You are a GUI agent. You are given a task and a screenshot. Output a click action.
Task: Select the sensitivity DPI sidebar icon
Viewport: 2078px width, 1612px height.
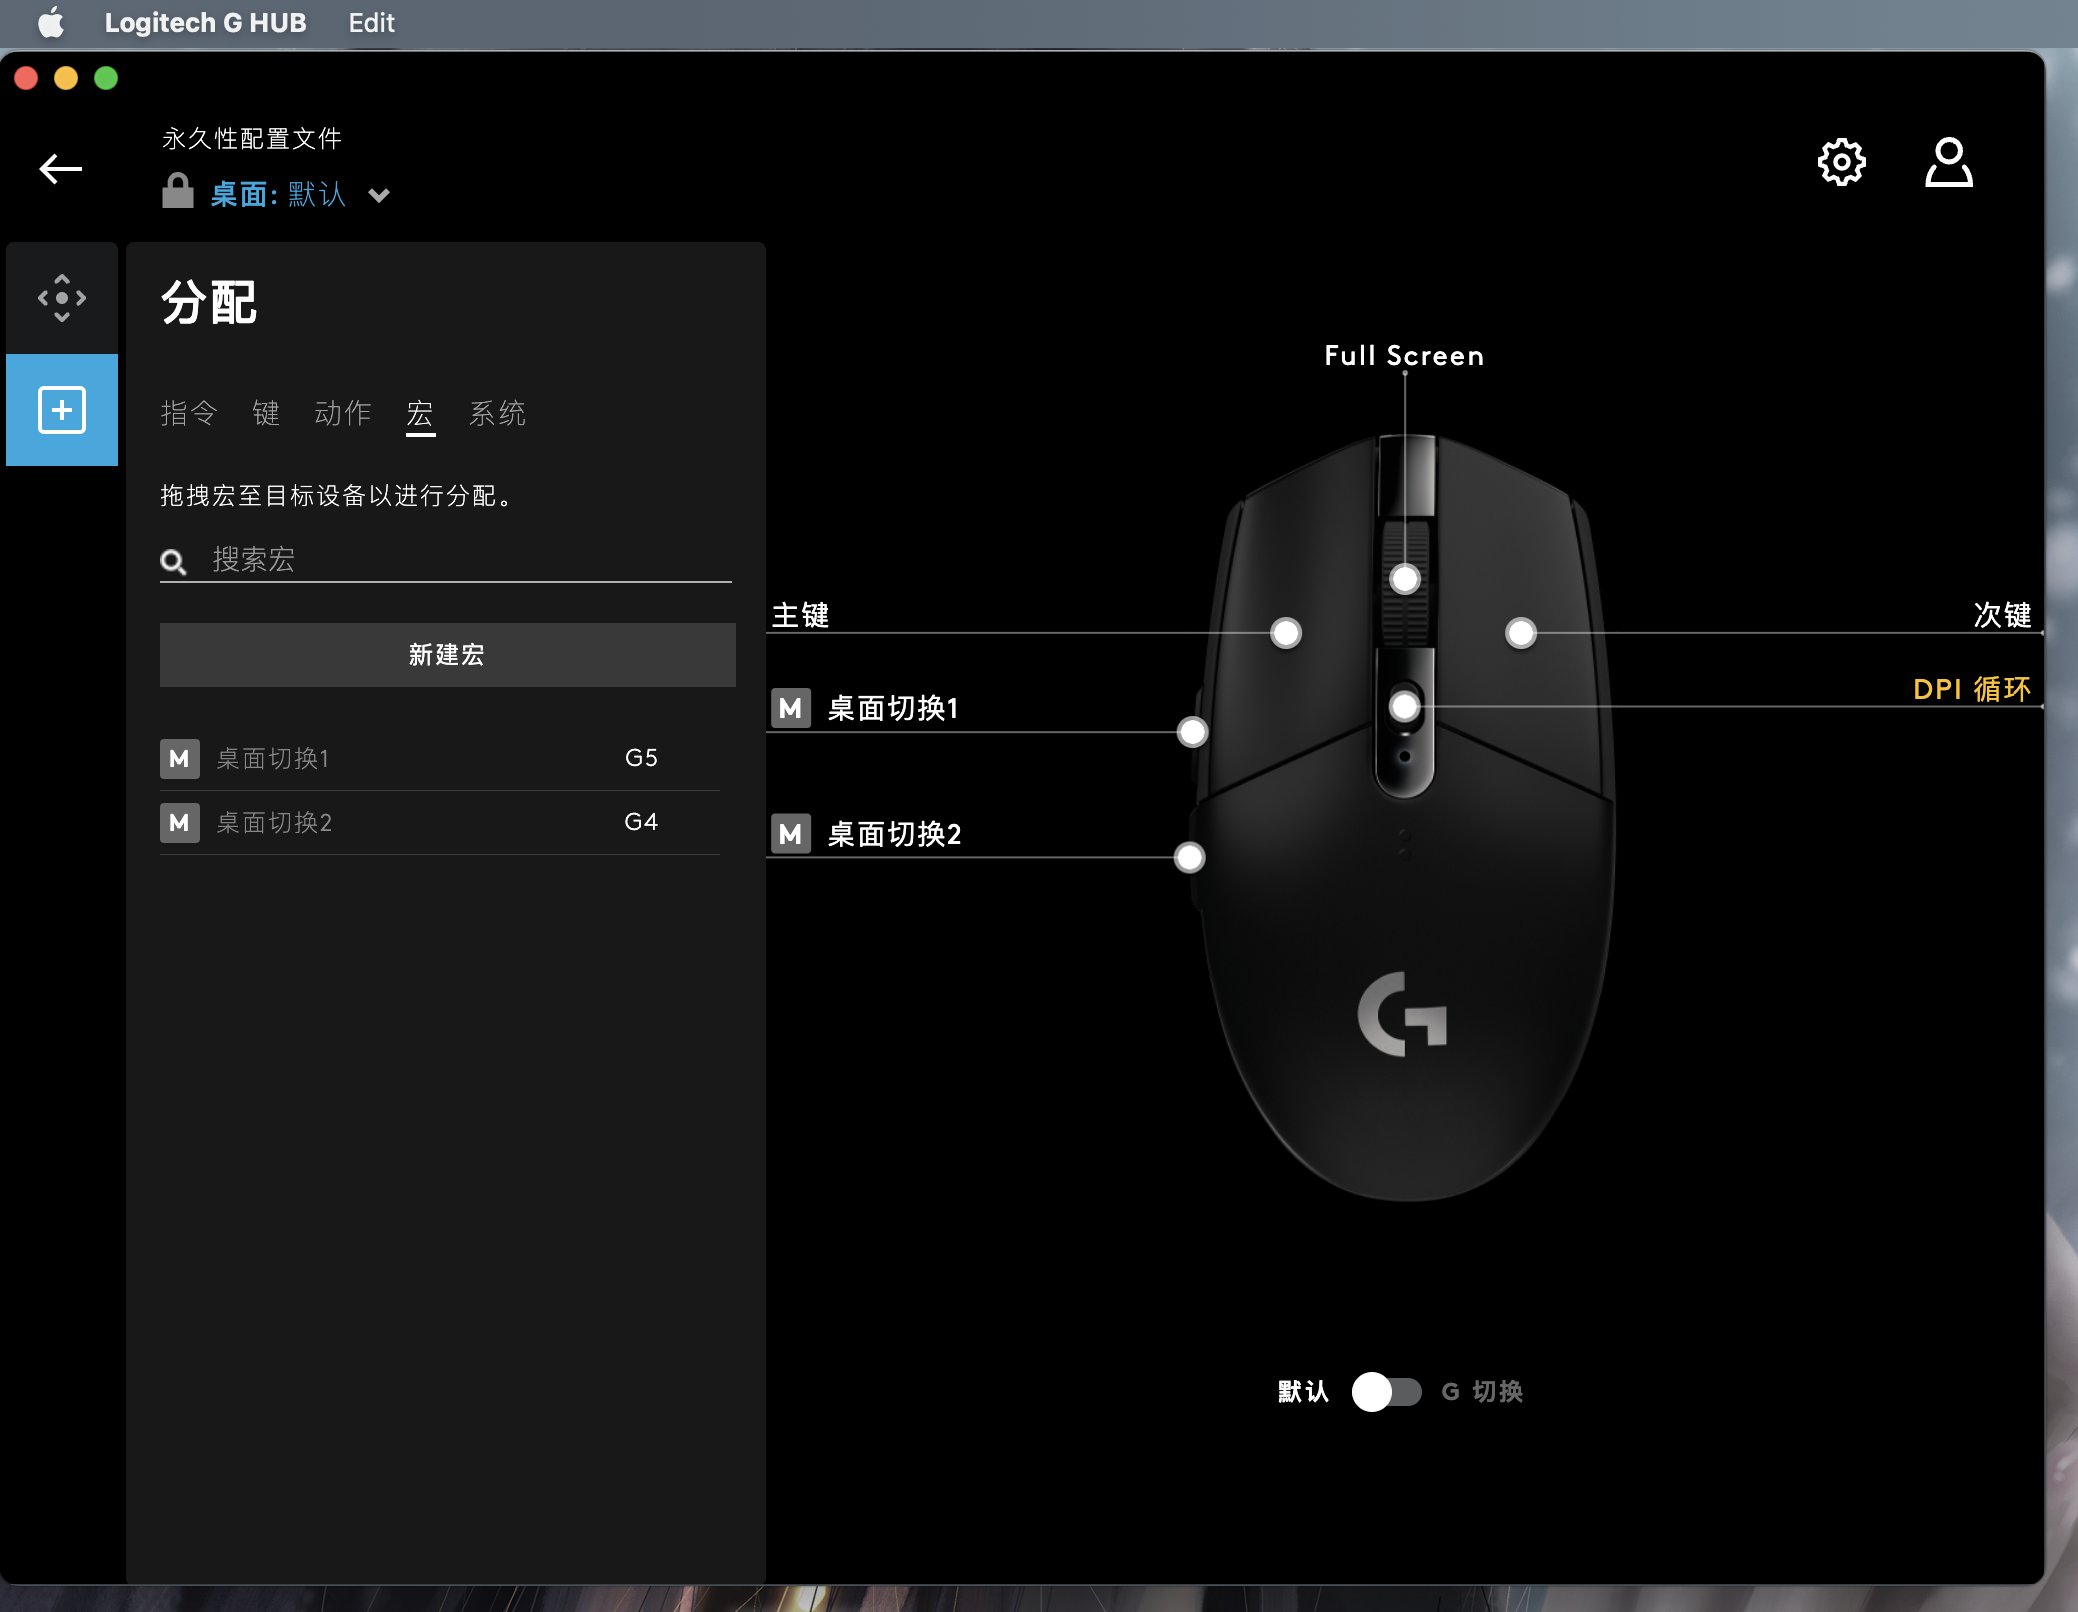62,298
